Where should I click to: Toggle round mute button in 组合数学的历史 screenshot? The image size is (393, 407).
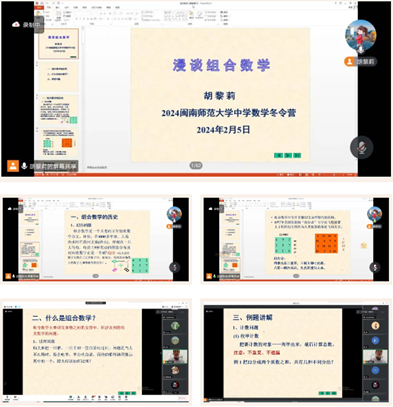click(x=174, y=267)
